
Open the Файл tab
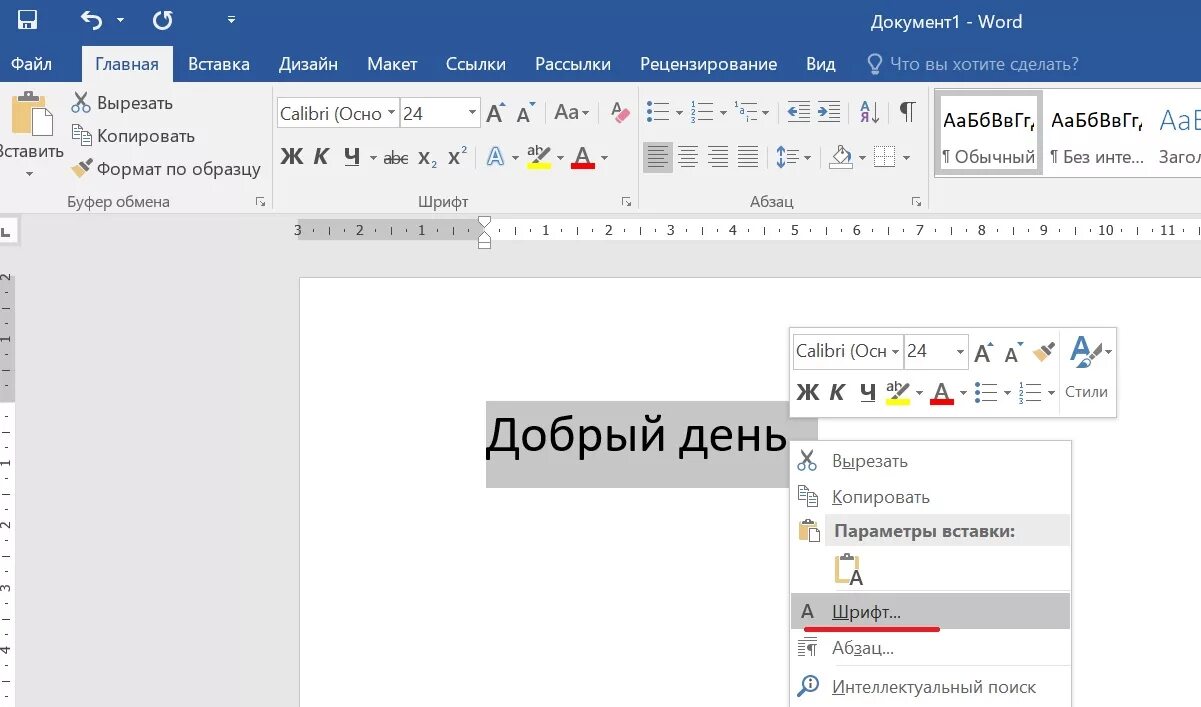[x=32, y=63]
